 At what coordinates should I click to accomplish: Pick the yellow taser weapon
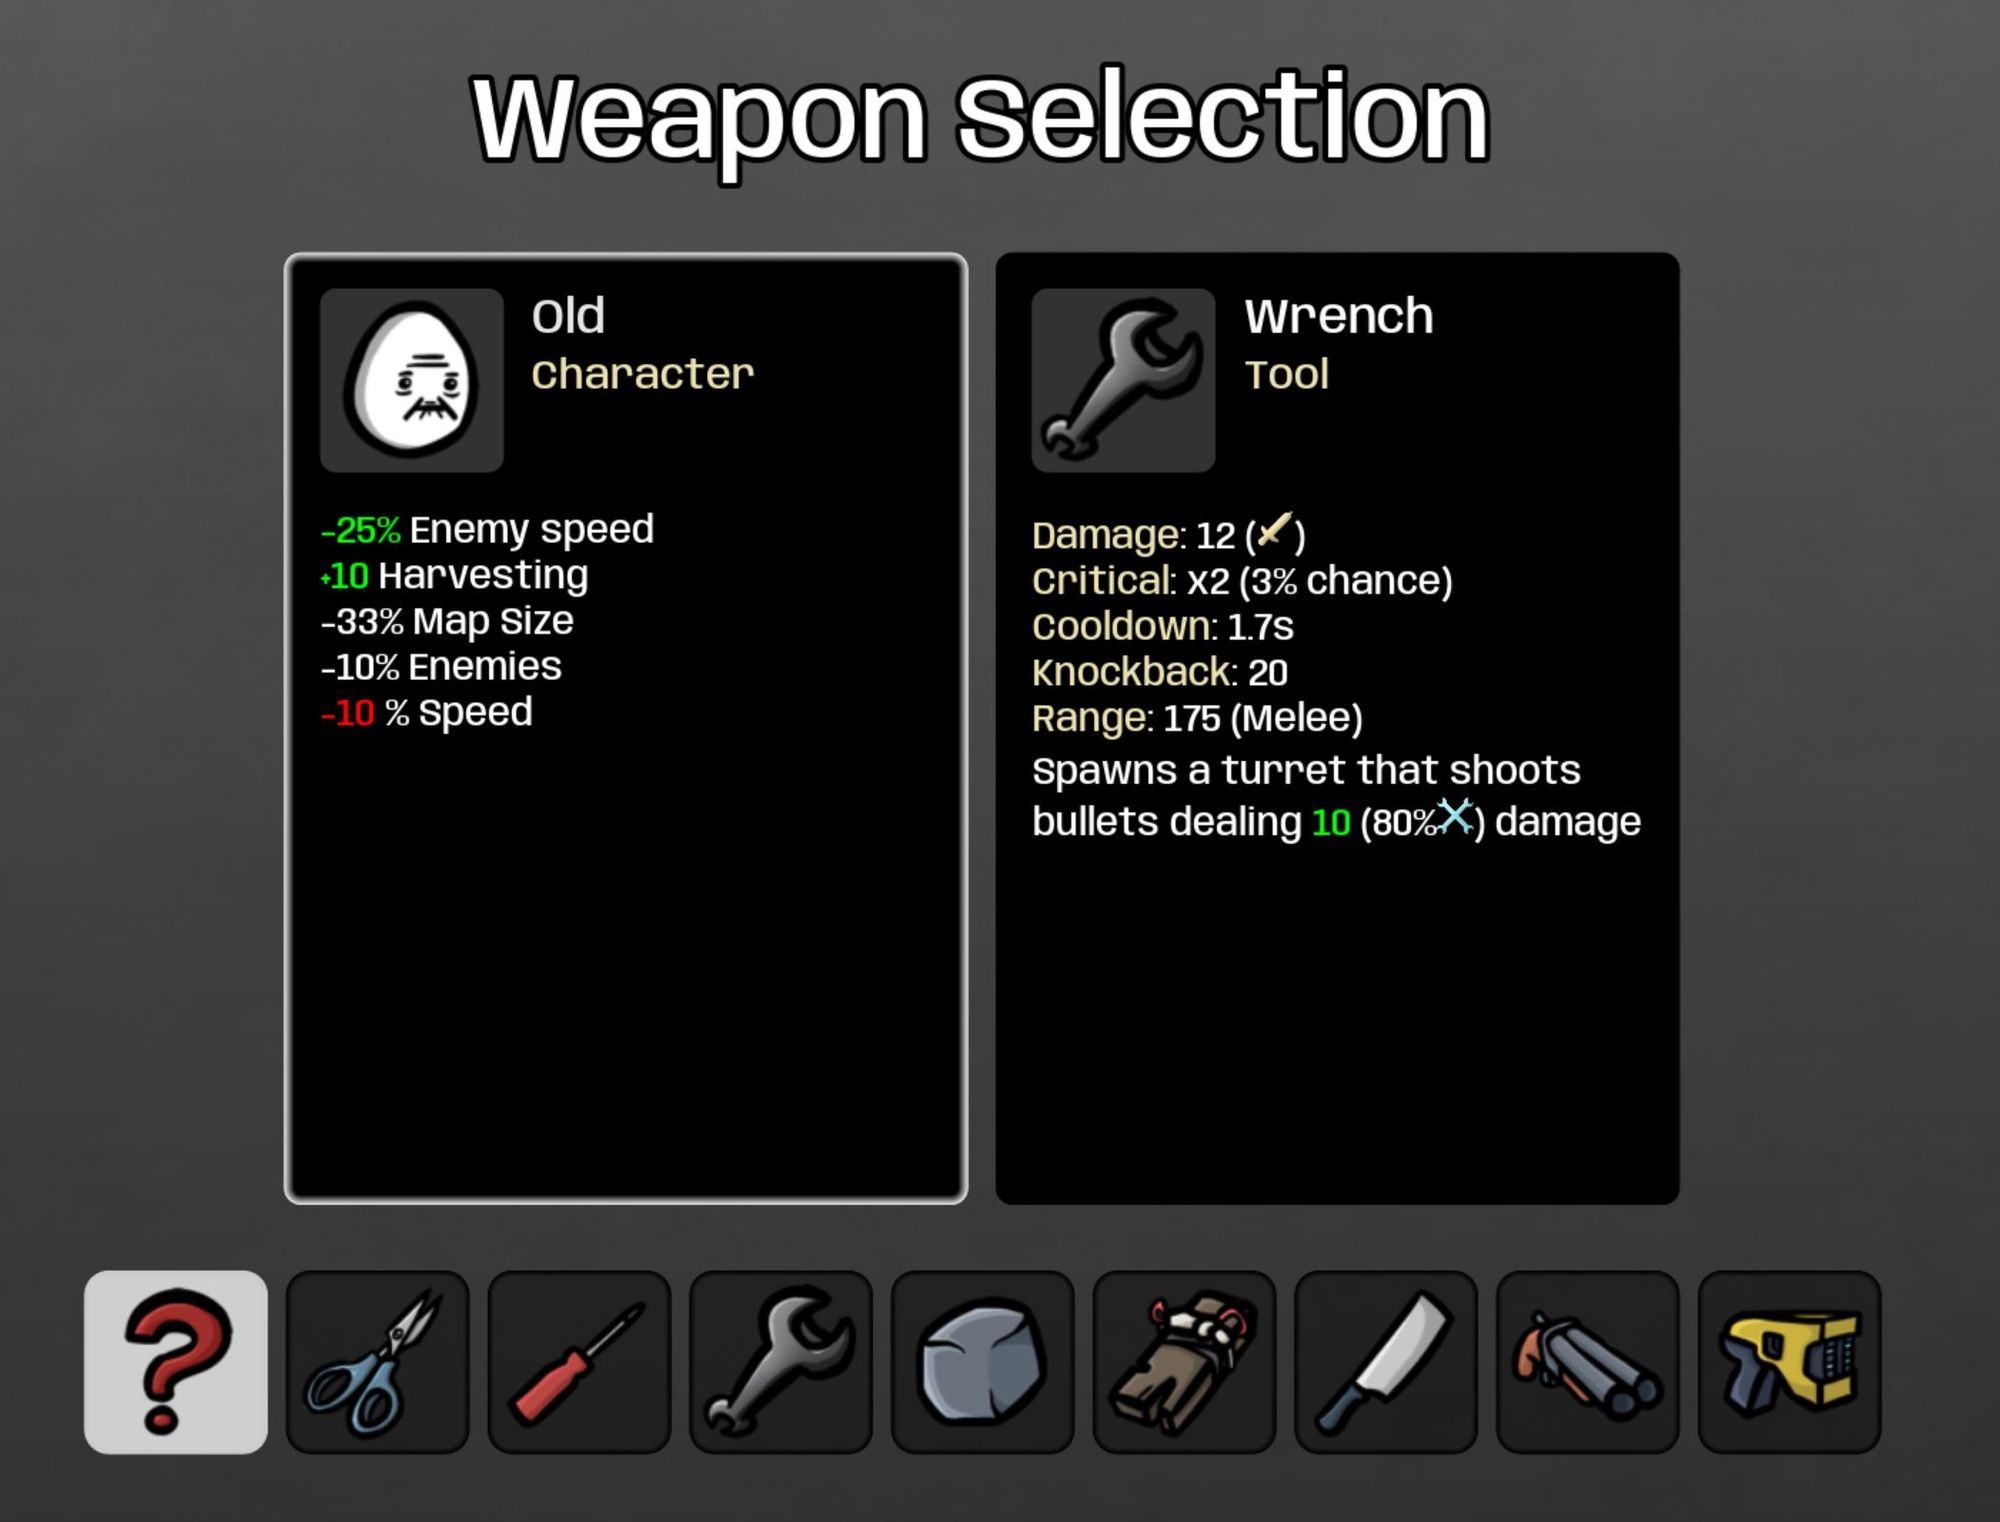click(1790, 1361)
